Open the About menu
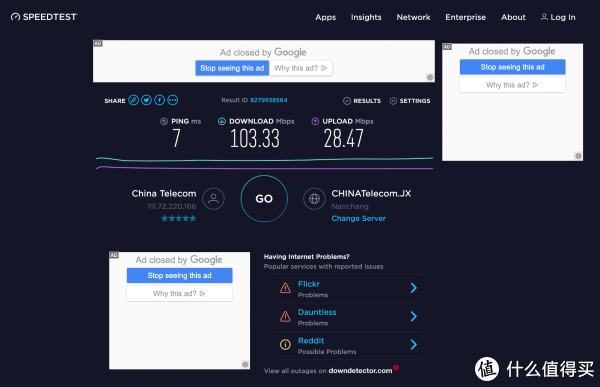Viewport: 600px width, 387px height. point(513,17)
